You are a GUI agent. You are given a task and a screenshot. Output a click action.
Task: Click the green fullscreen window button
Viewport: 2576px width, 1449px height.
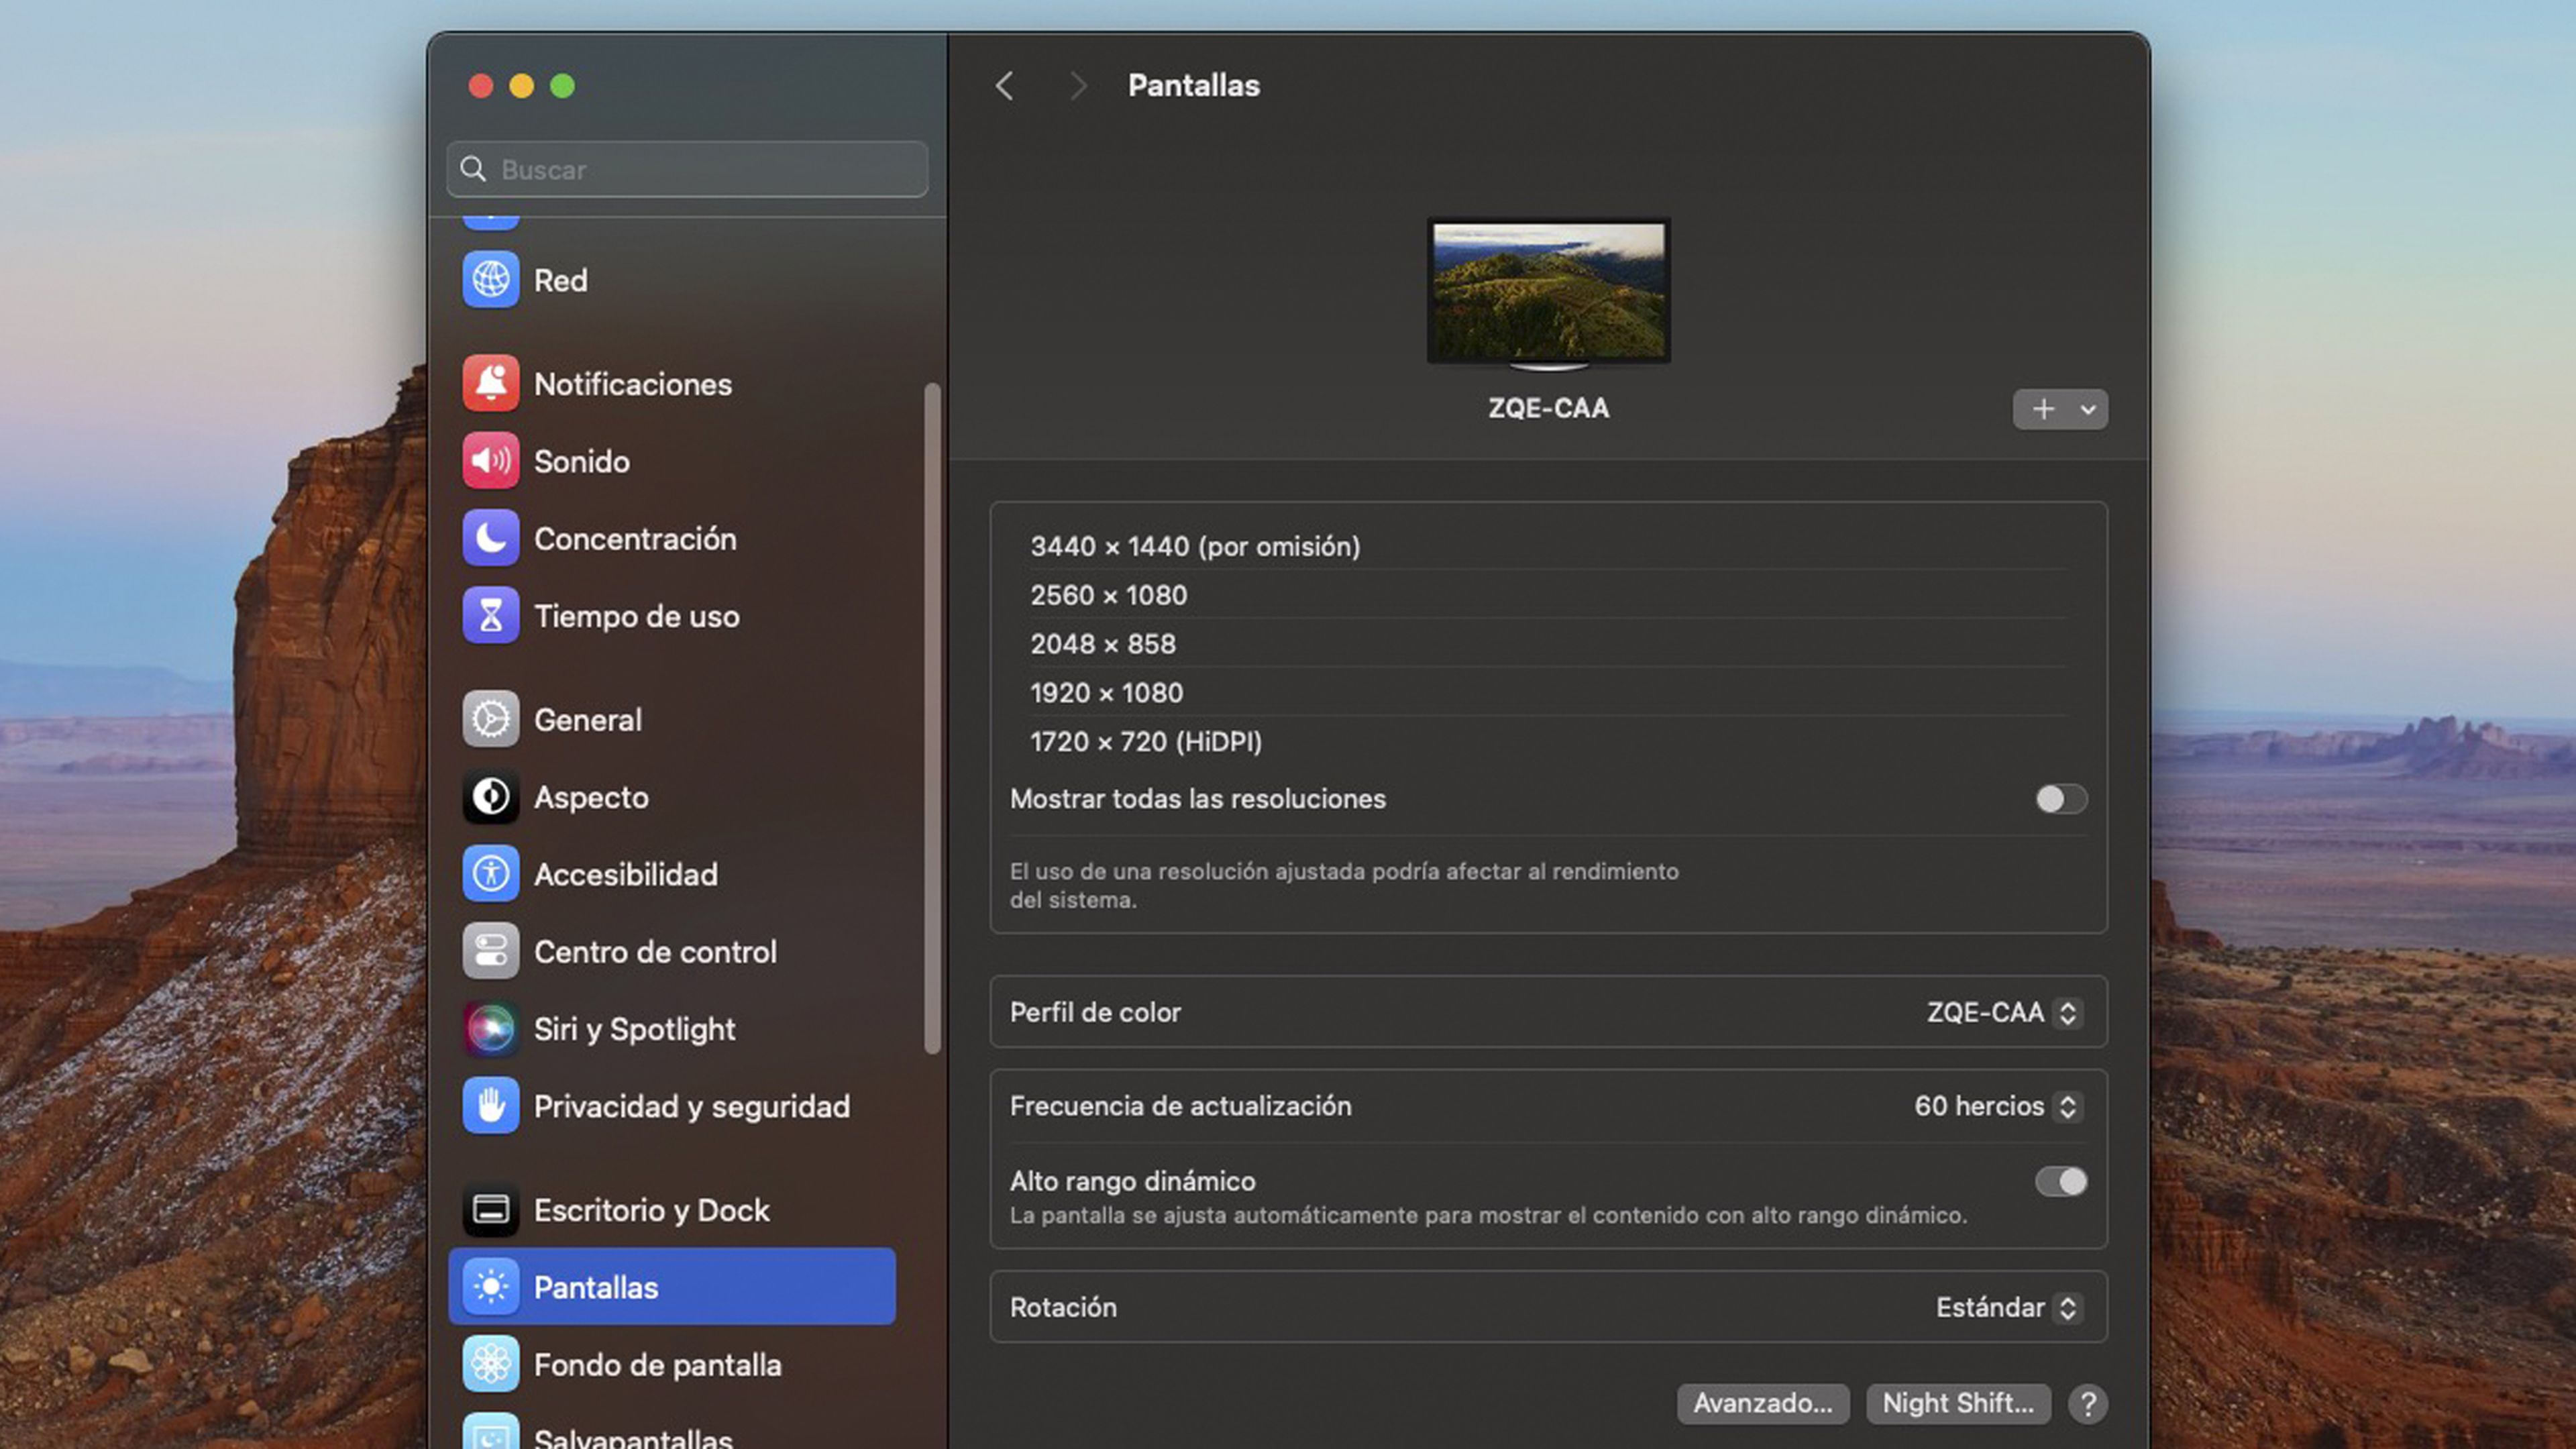[x=563, y=86]
